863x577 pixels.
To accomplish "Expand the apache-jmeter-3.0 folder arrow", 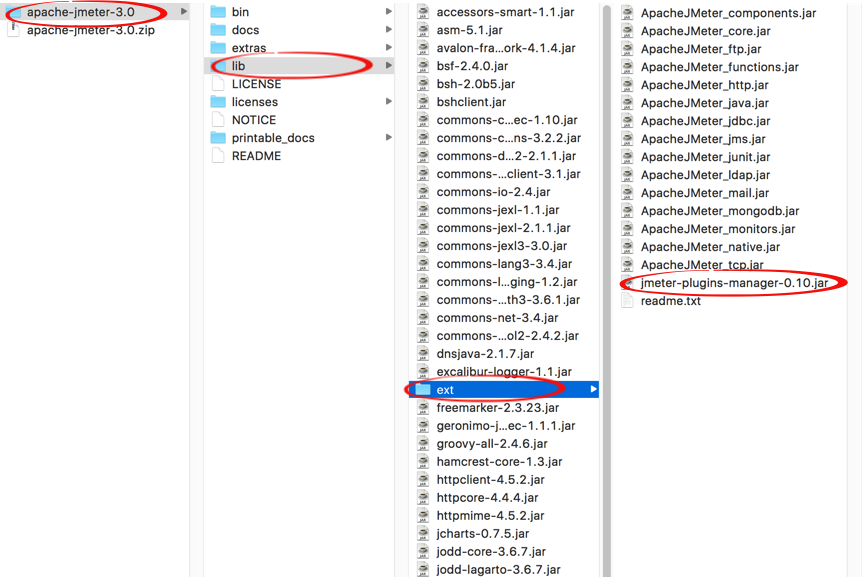I will (x=183, y=12).
